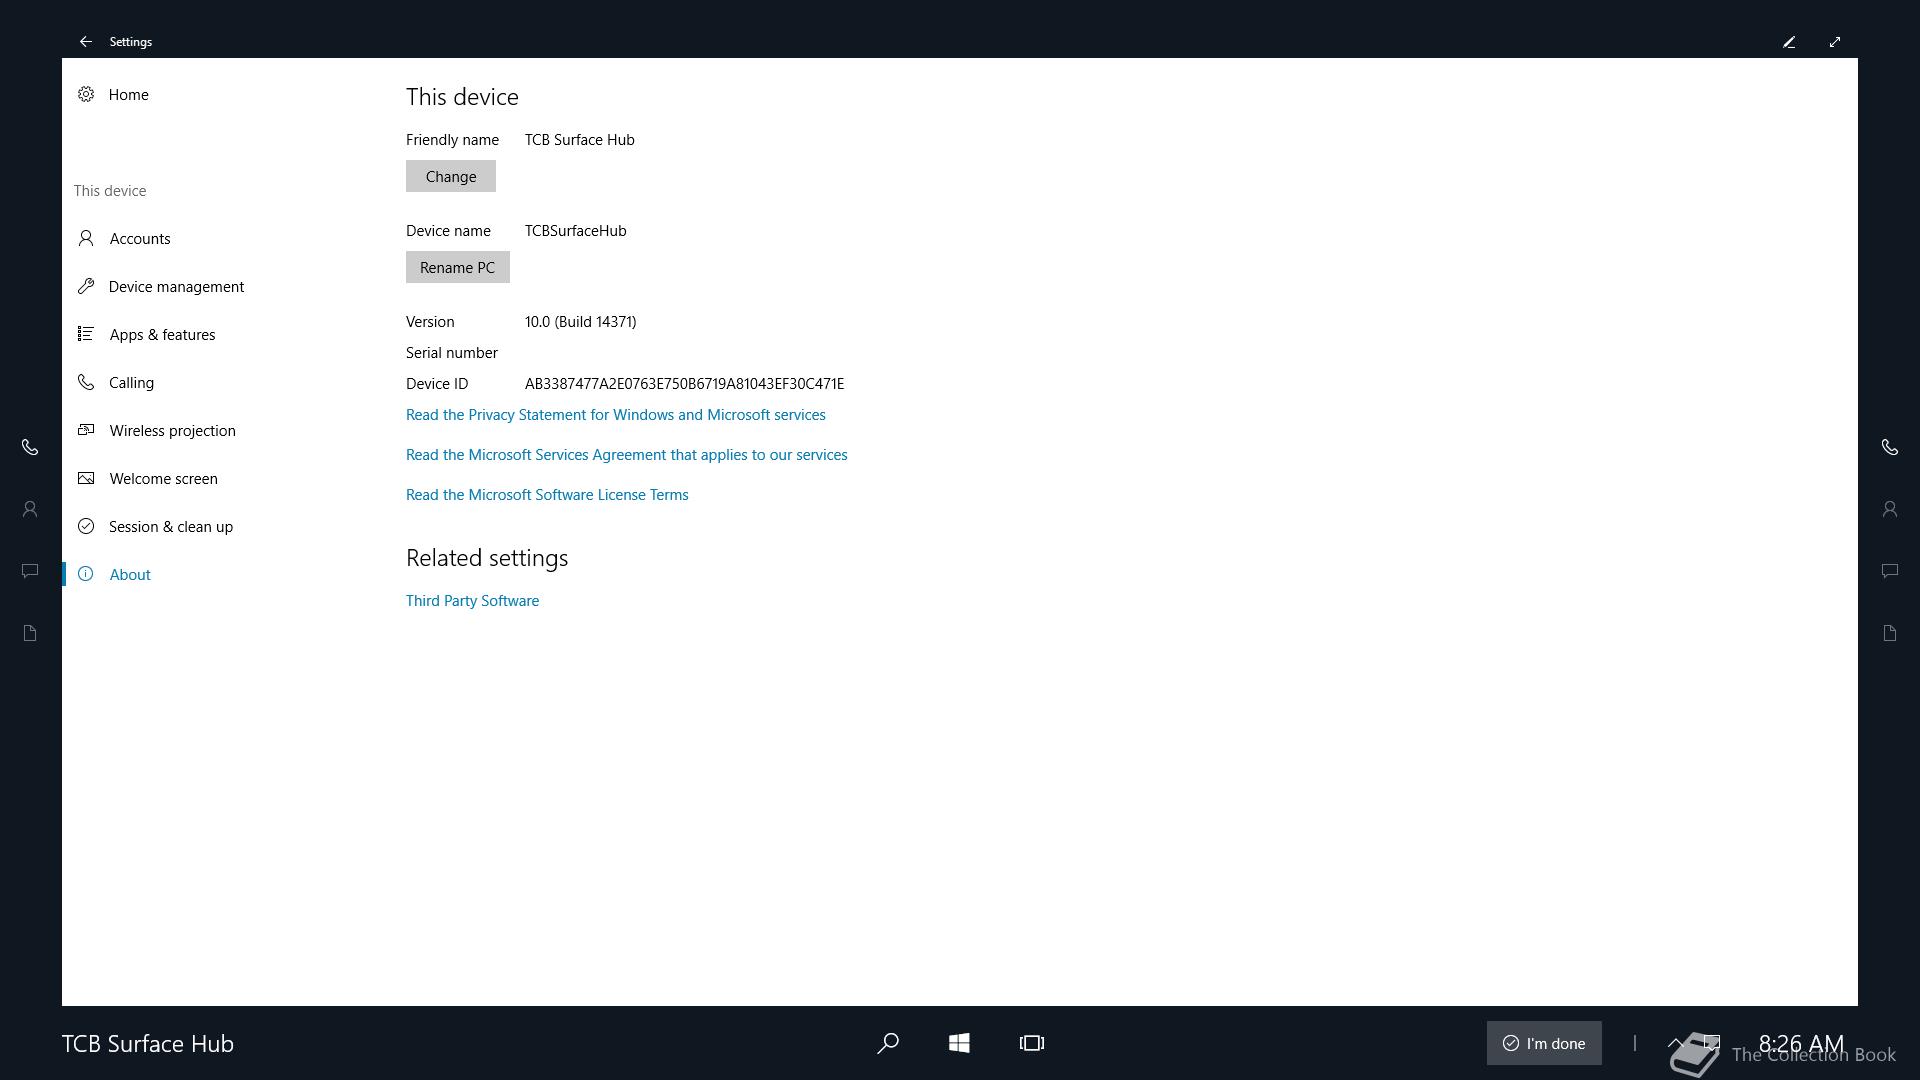This screenshot has width=1920, height=1080.
Task: Open Task View on the taskbar
Action: (x=1032, y=1043)
